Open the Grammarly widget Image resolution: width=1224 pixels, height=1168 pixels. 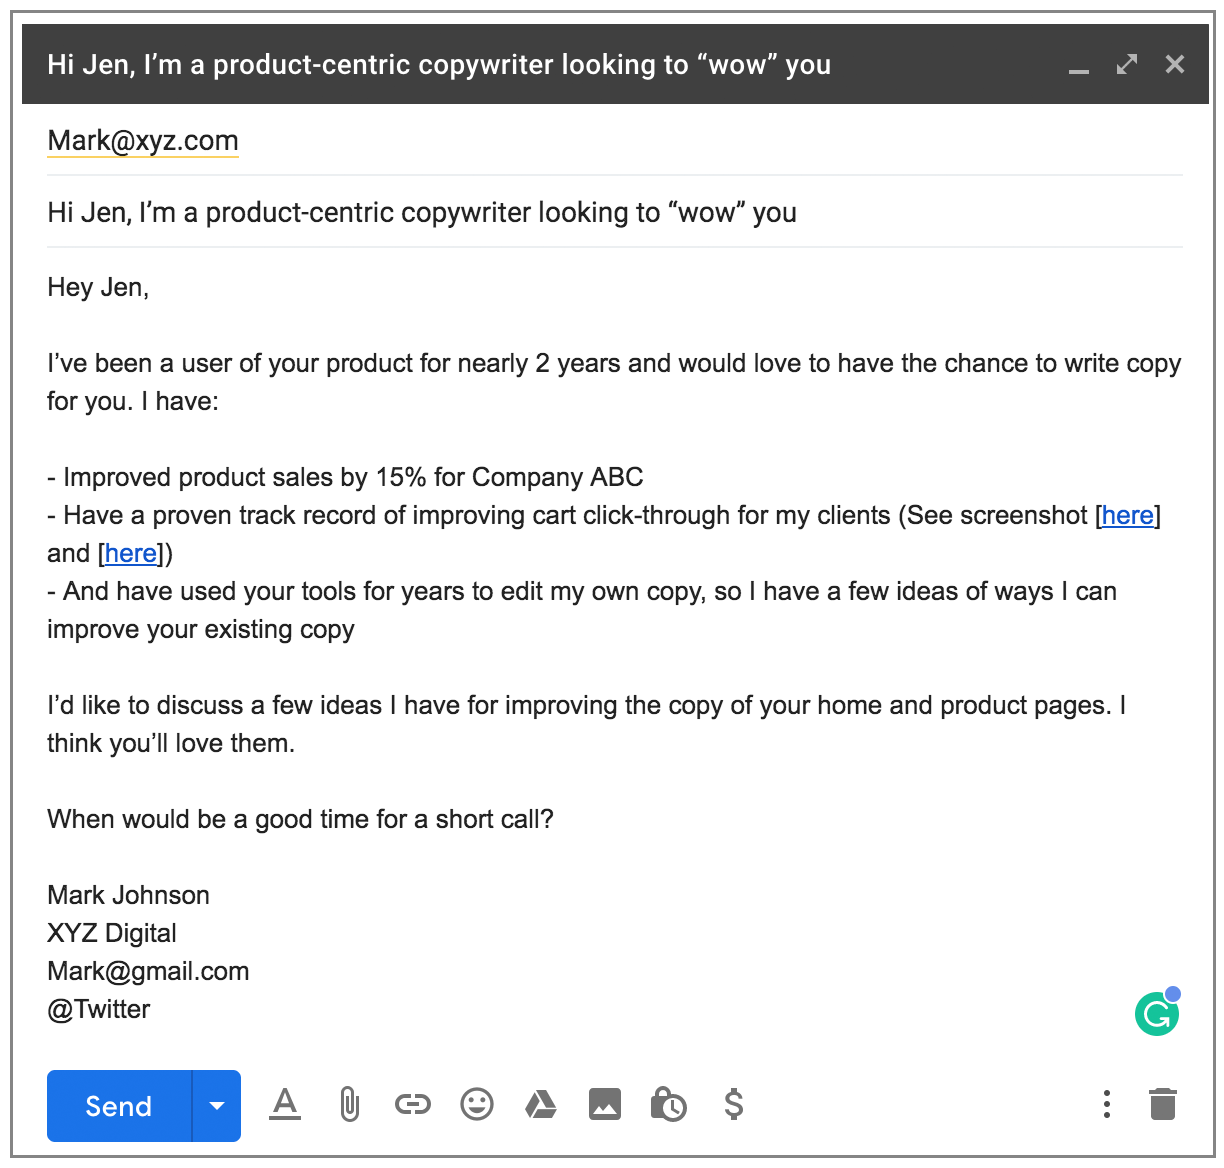point(1157,1014)
